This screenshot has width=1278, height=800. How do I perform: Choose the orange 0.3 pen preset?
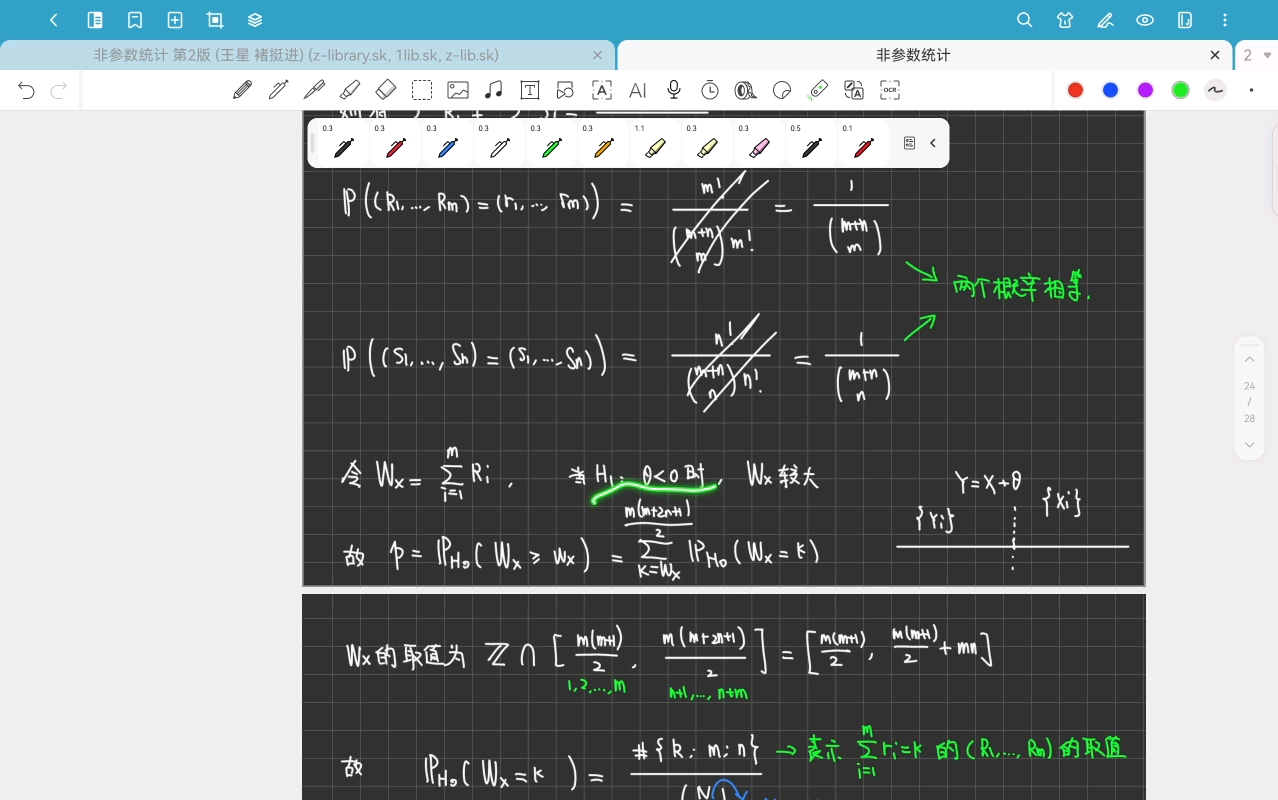(604, 144)
